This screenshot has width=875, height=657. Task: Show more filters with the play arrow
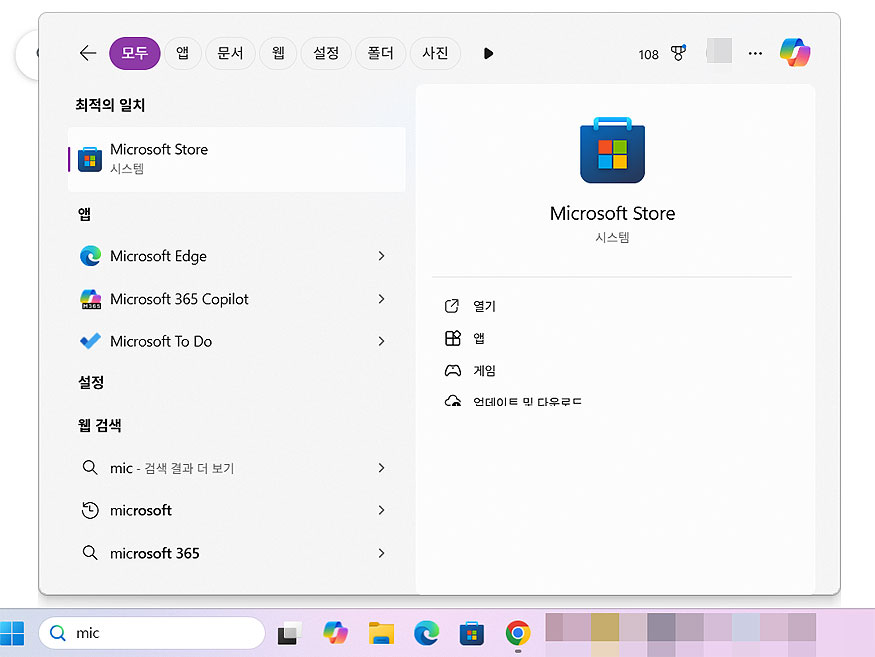pos(488,54)
